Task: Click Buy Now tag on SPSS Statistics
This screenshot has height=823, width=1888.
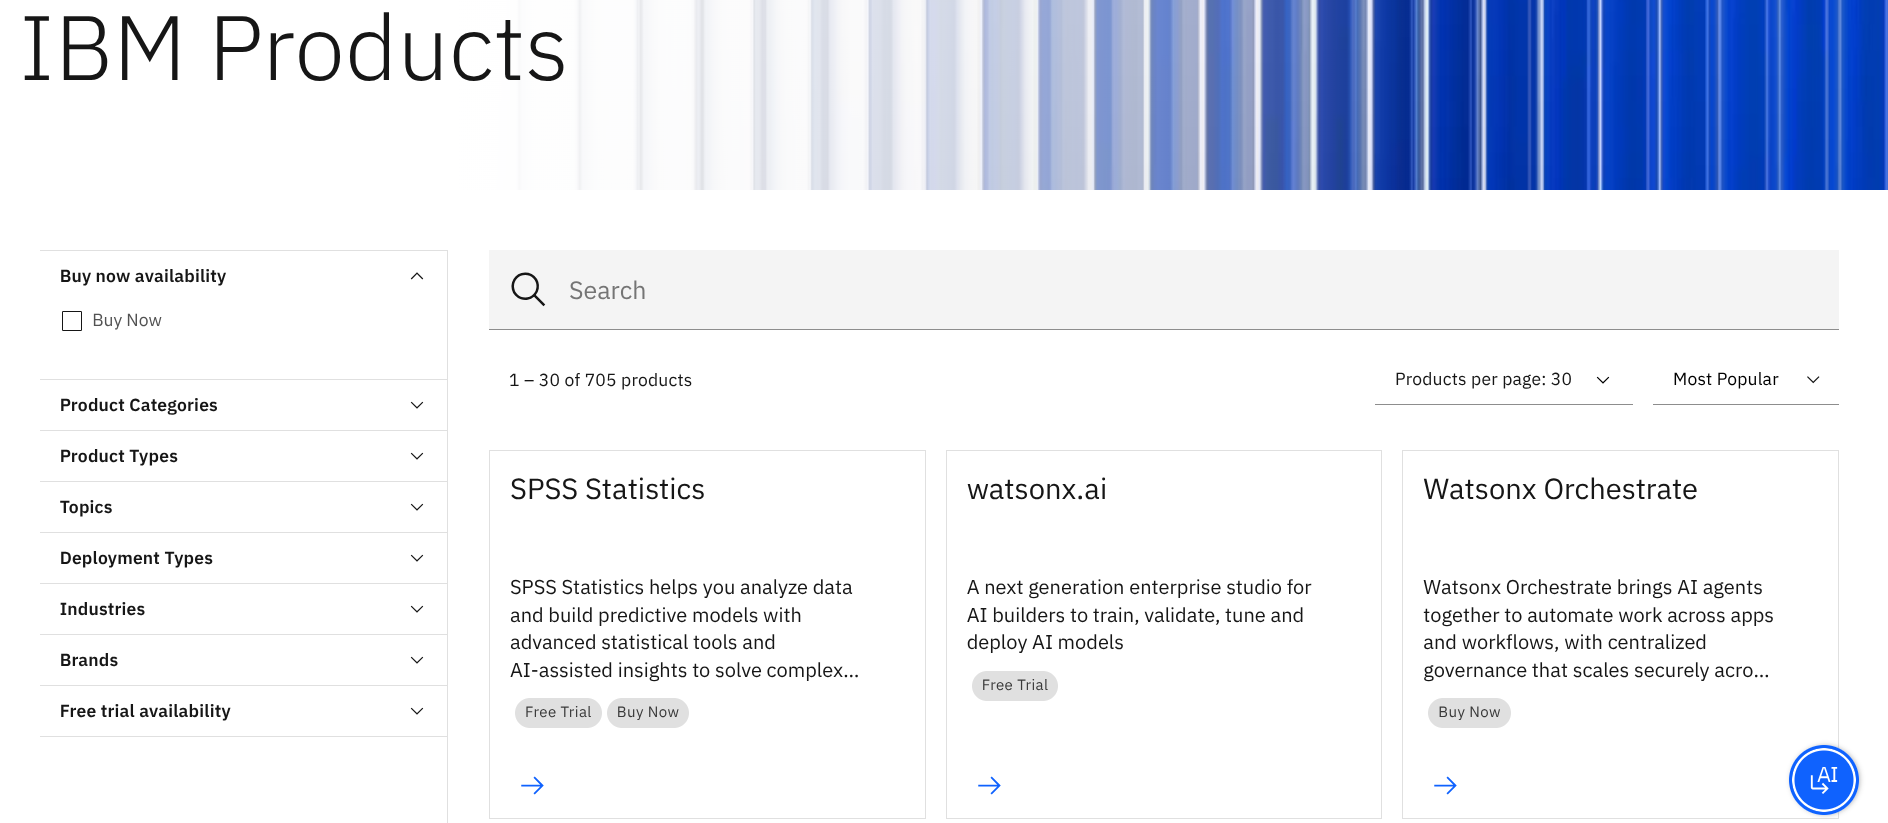Action: [648, 712]
